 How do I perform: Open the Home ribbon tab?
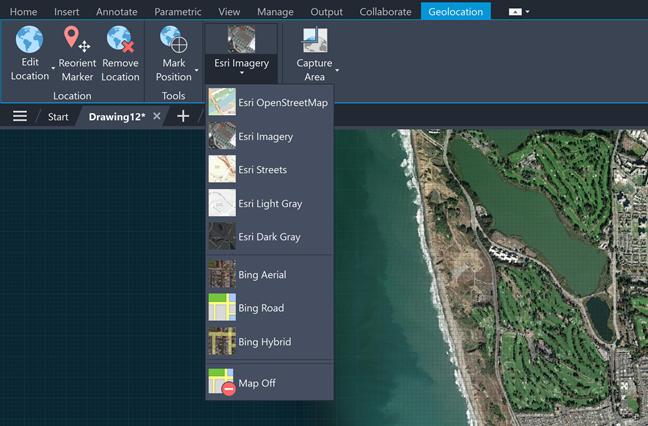coord(23,12)
